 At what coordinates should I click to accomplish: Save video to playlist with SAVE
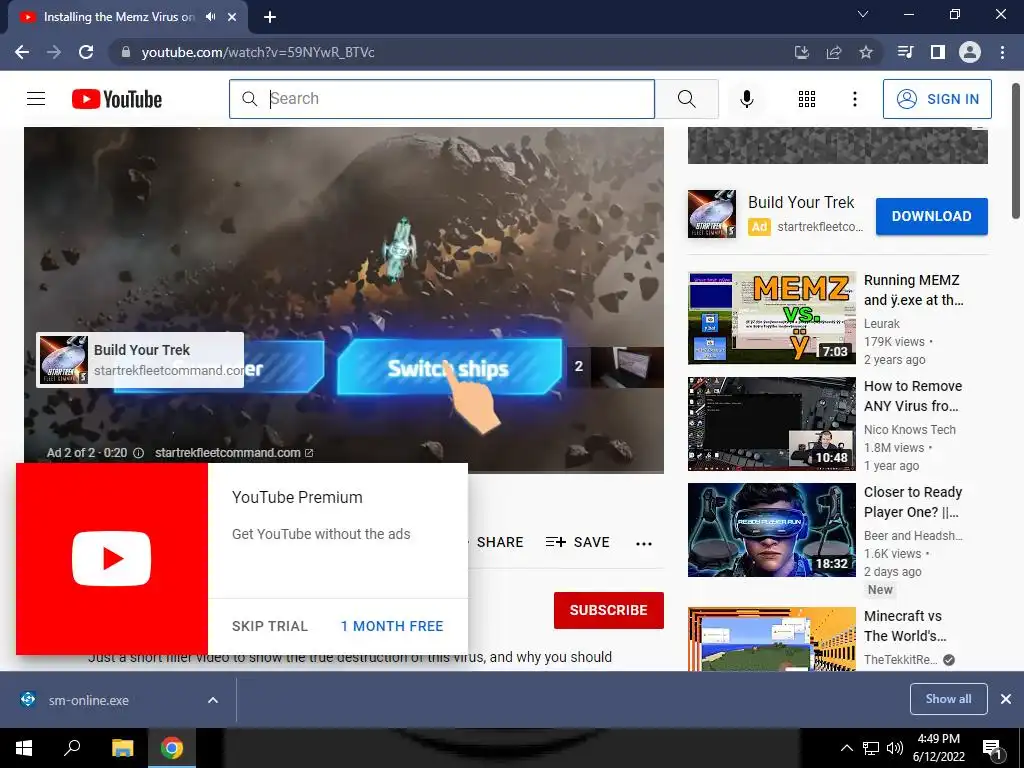click(x=577, y=542)
